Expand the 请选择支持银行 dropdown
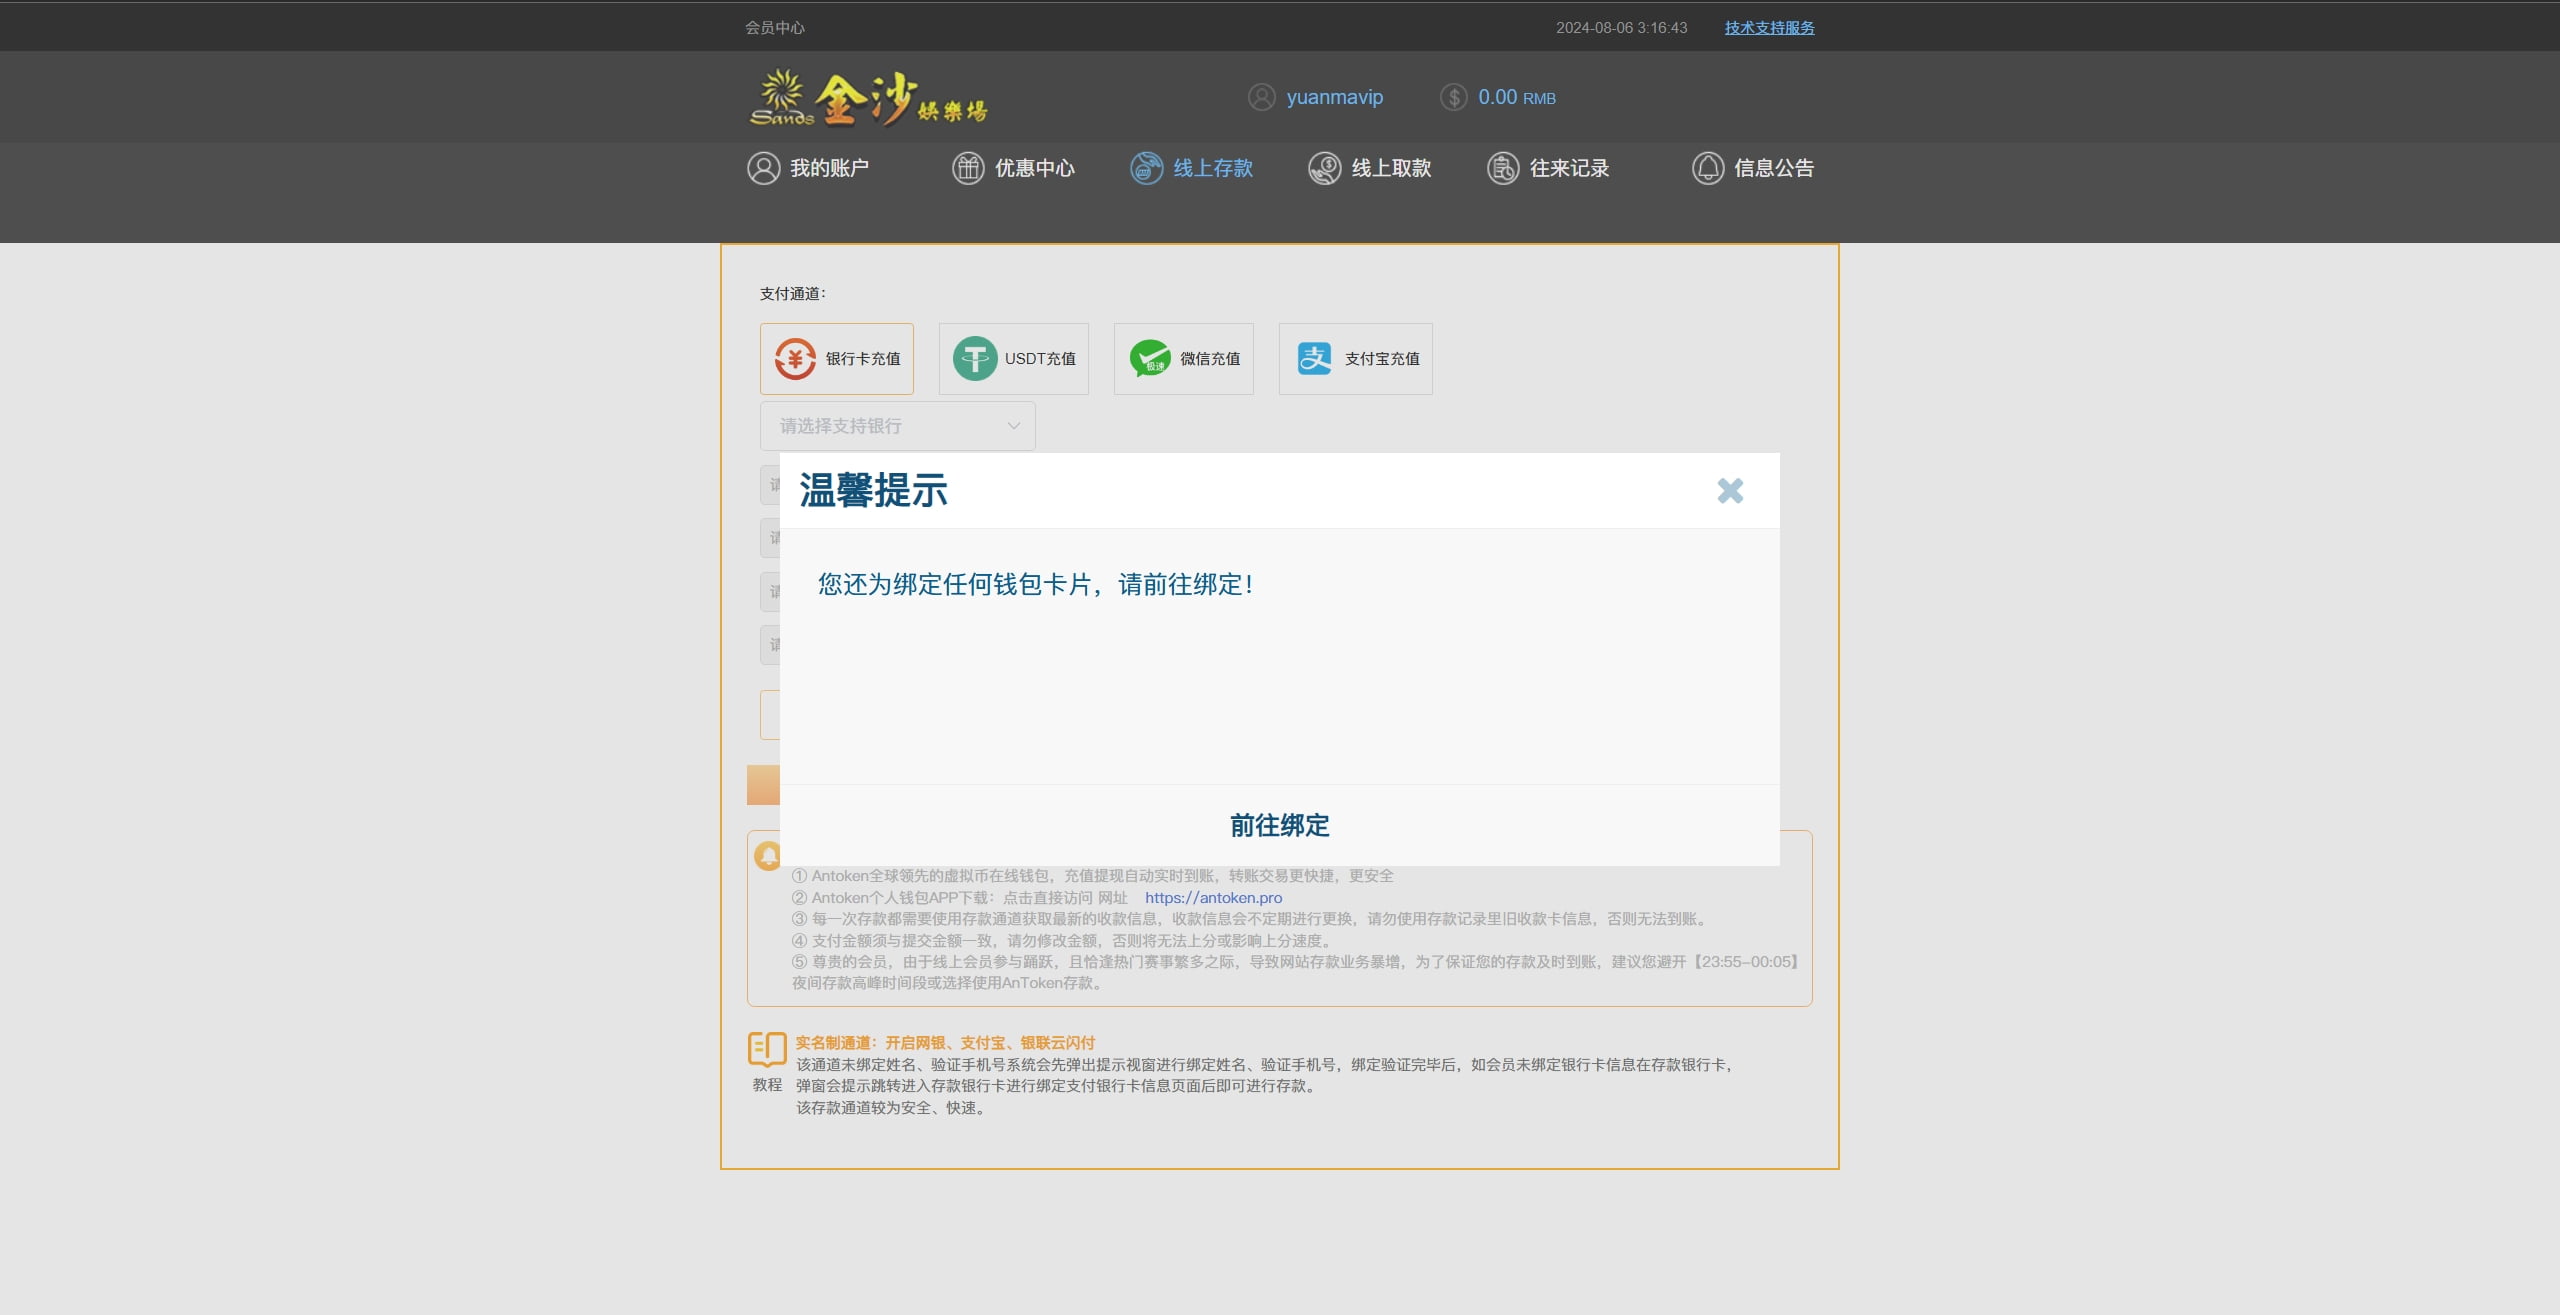The image size is (2560, 1315). [x=880, y=426]
